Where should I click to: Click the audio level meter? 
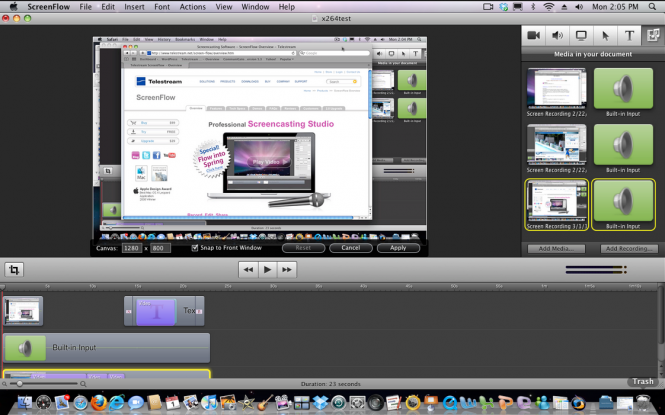(x=596, y=270)
